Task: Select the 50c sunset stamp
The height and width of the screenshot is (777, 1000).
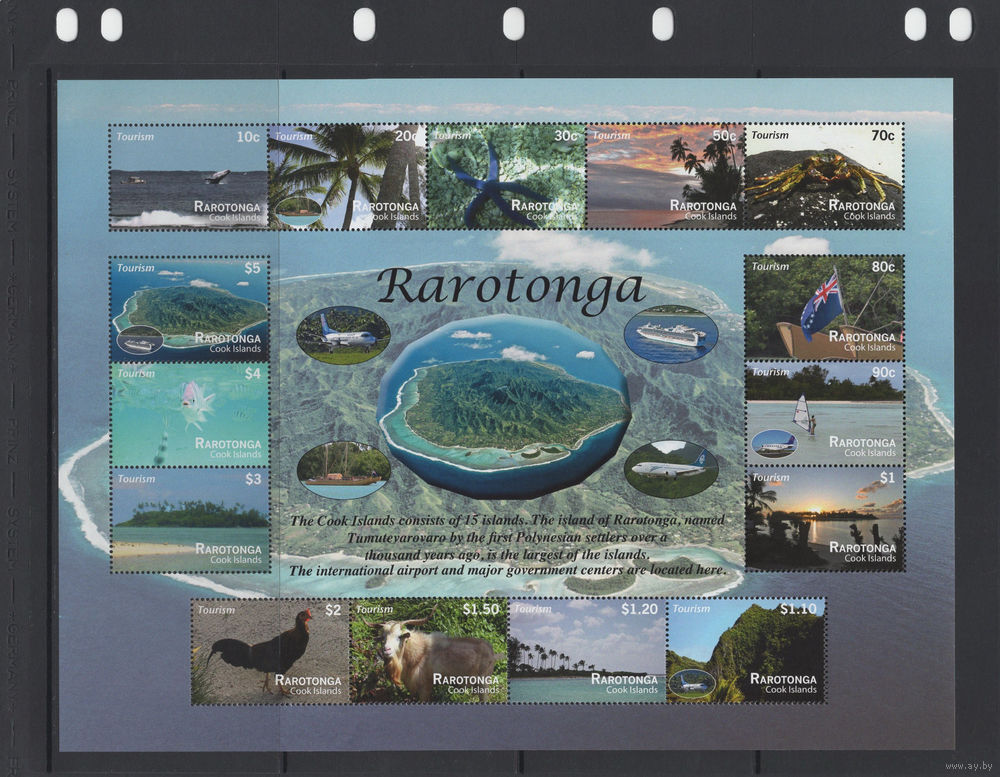Action: pos(665,177)
